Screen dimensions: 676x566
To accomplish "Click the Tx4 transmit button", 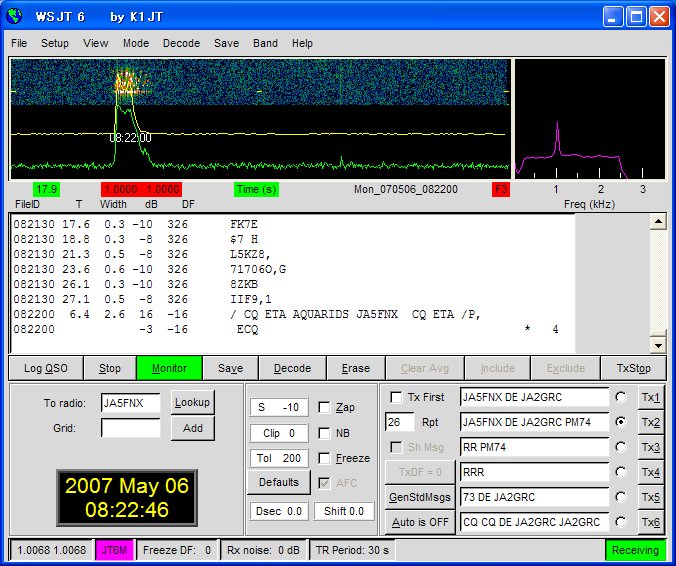I will coord(650,472).
